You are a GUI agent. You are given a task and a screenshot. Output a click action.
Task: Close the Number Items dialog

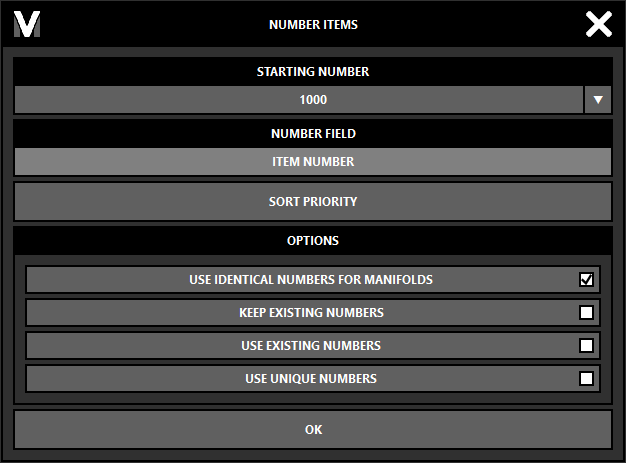[598, 25]
